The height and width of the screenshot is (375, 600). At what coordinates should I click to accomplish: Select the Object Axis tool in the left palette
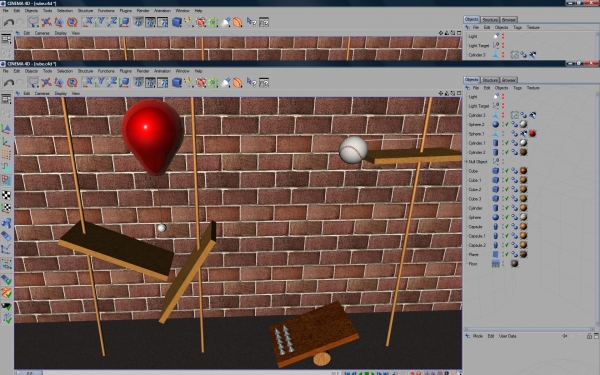click(6, 142)
